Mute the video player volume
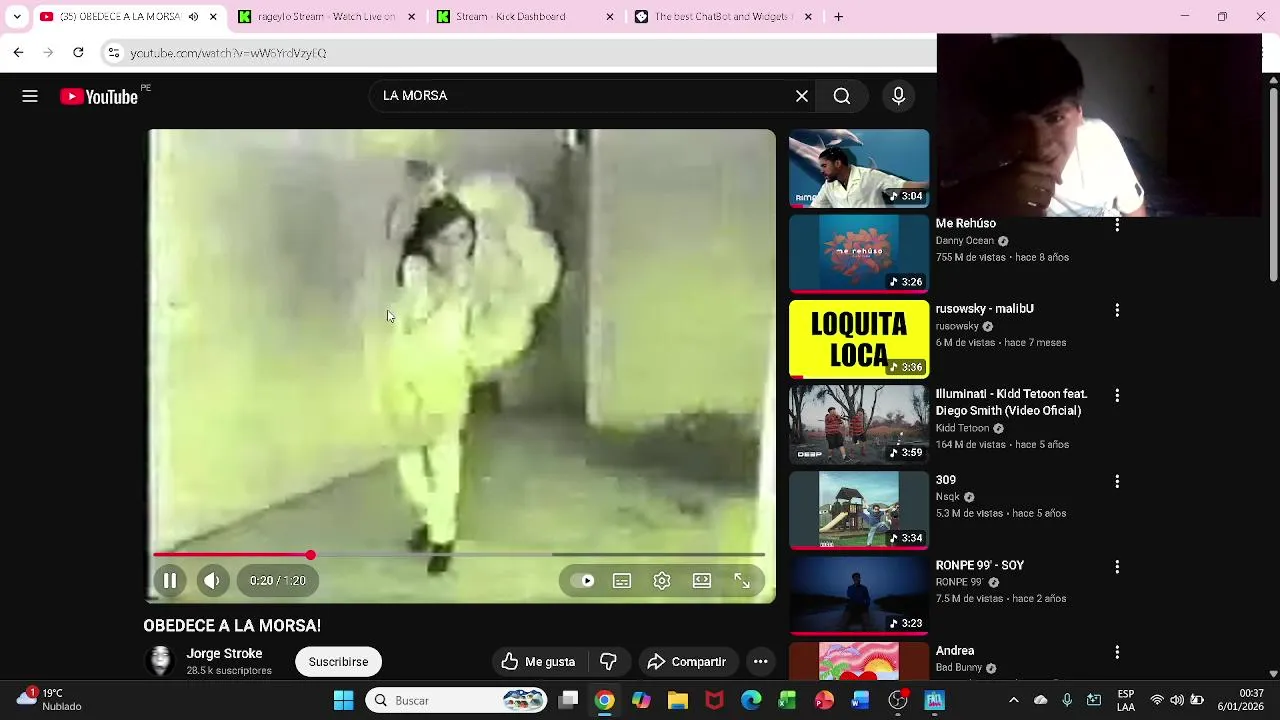 click(x=212, y=580)
